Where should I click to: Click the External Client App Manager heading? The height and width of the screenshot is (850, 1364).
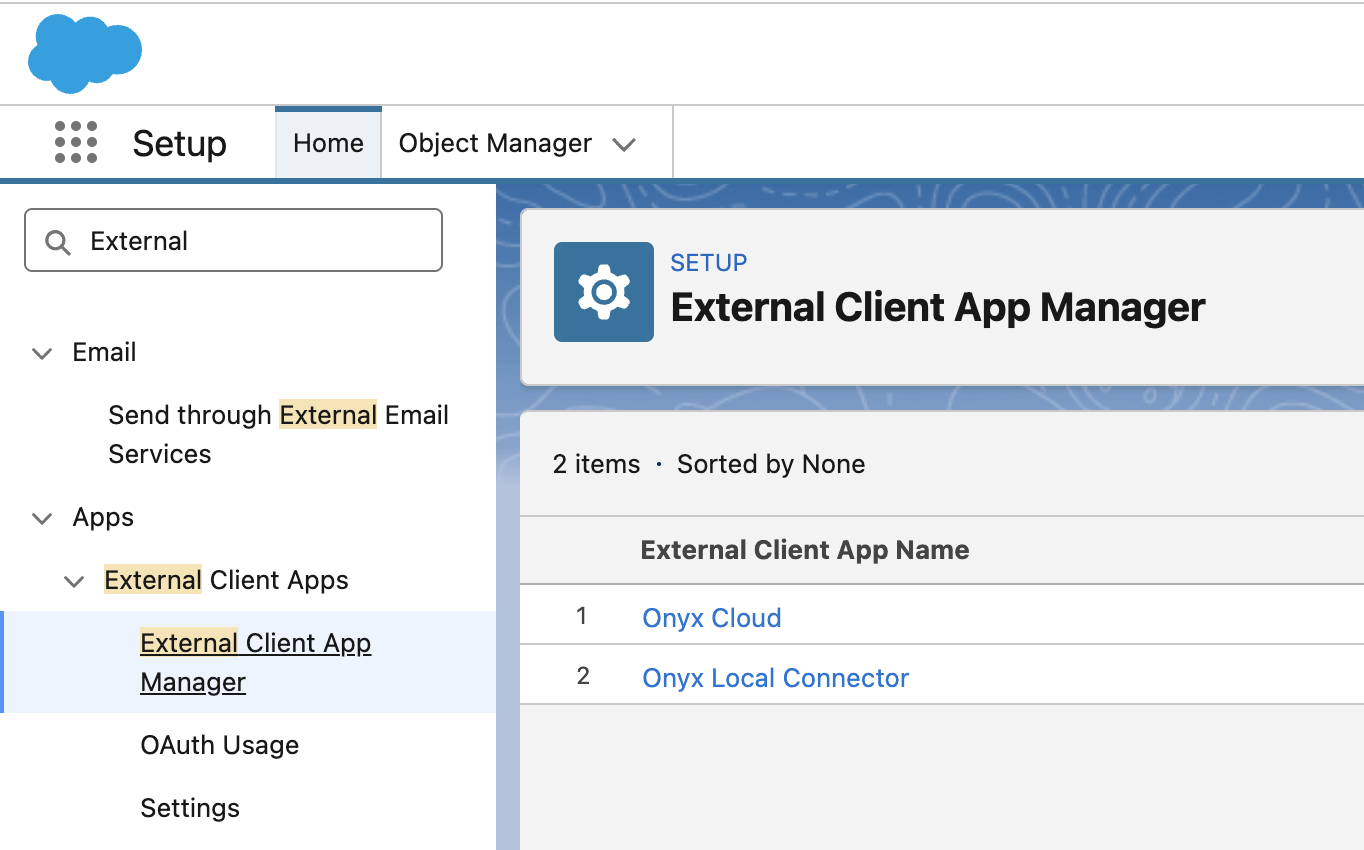pos(938,307)
